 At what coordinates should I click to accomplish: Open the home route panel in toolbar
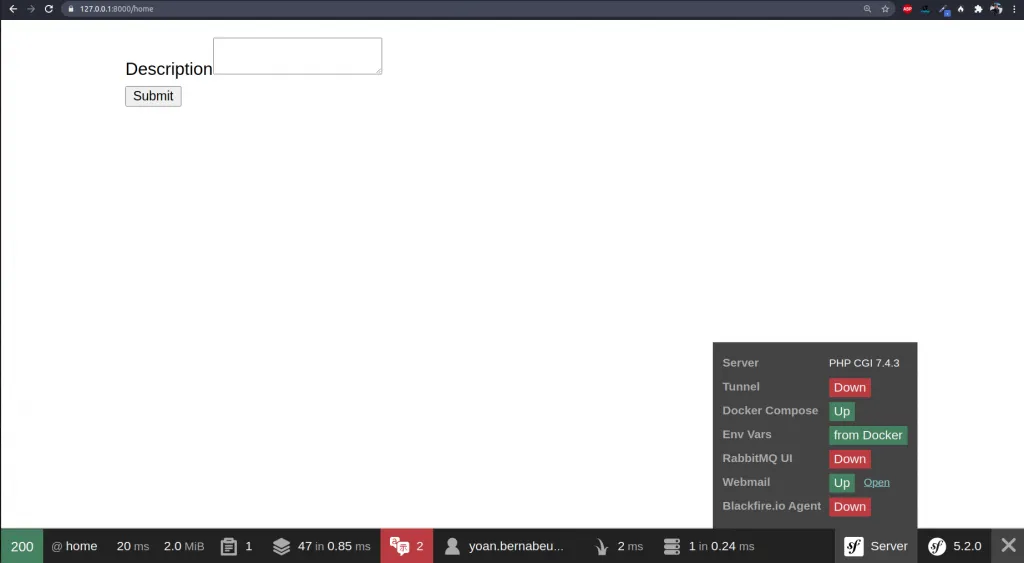tap(75, 546)
